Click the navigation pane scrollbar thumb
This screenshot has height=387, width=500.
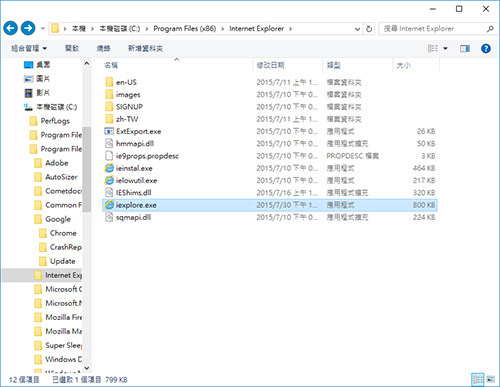point(87,169)
